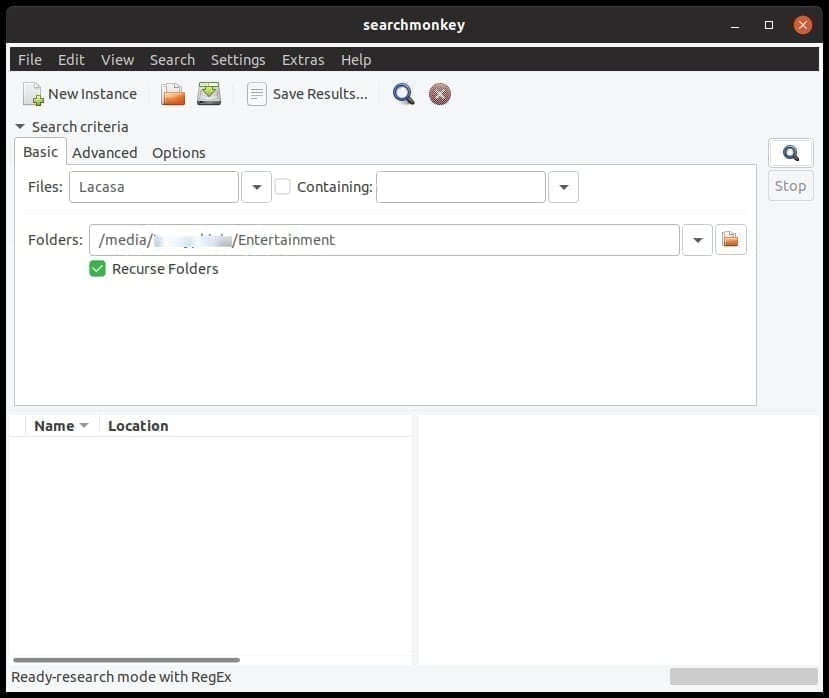Viewport: 829px width, 698px height.
Task: Click the import criteria toolbar icon
Action: (207, 93)
